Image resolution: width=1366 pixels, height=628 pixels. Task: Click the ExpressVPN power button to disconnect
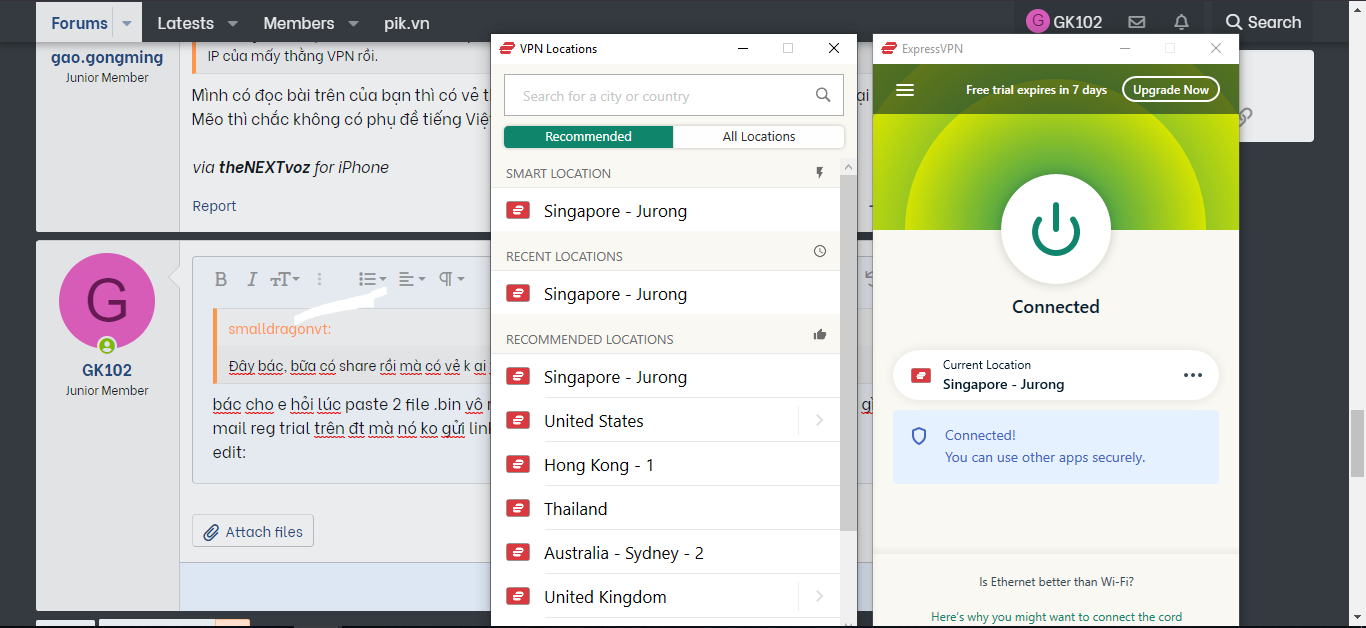click(x=1055, y=231)
